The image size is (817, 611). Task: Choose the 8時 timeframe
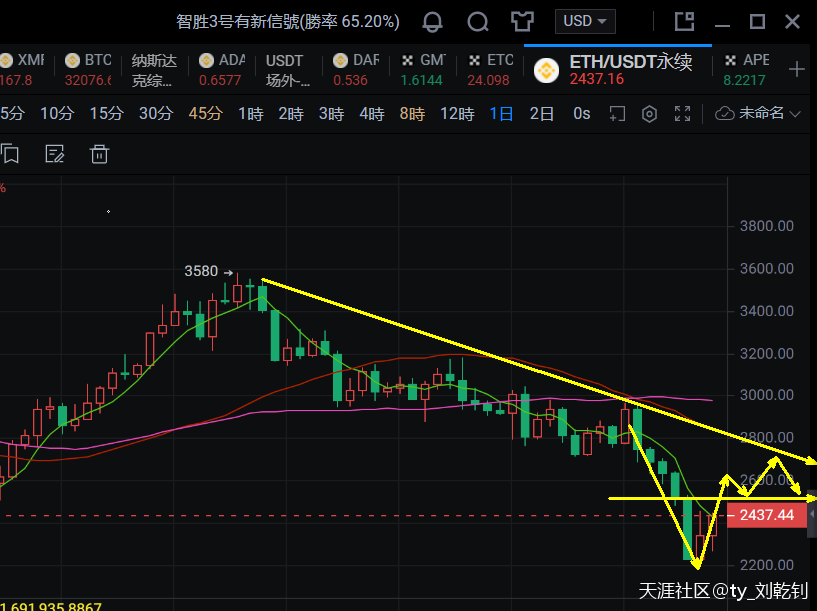[412, 114]
